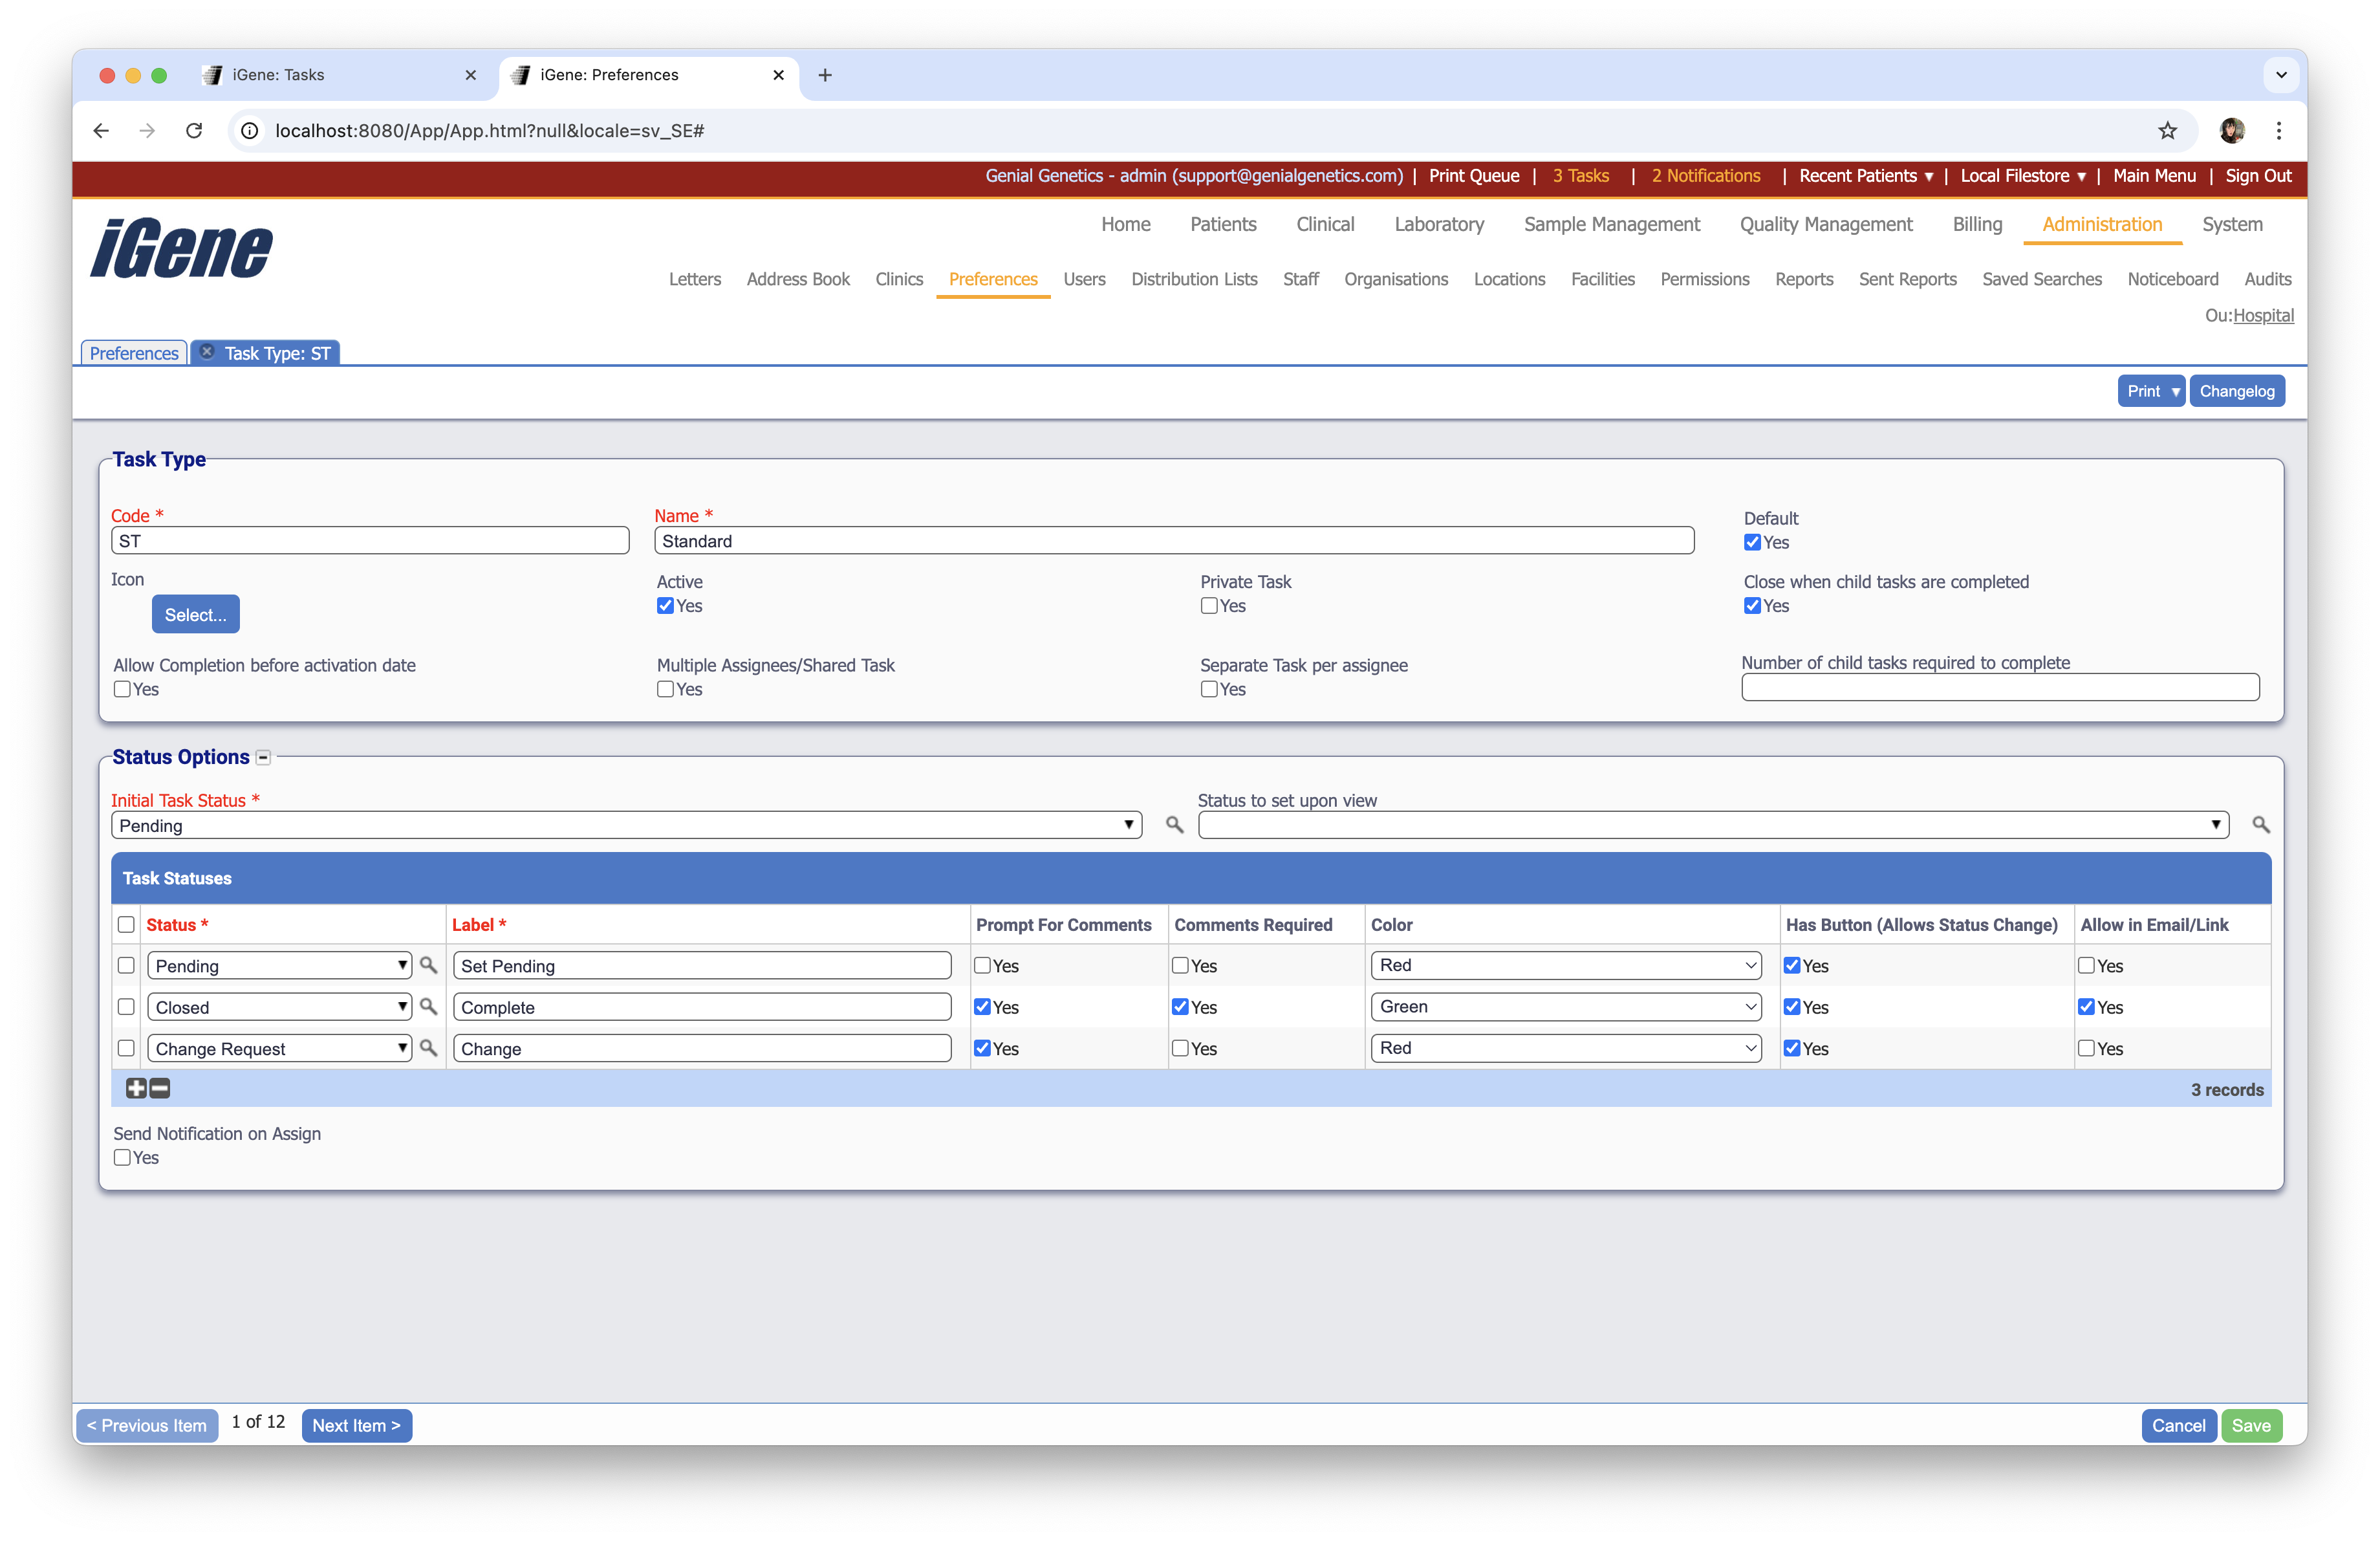Click the search icon on Change Request row

428,1048
